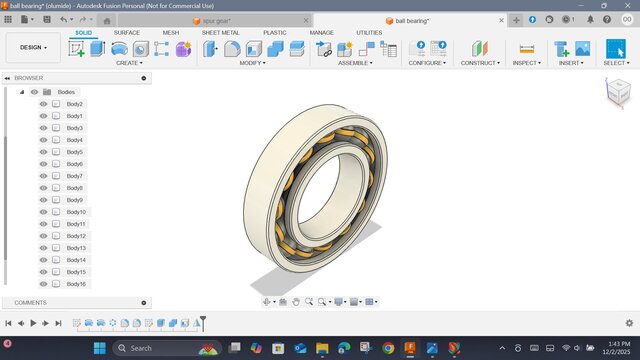Select the Pan hand tool
640x360 pixels.
click(296, 302)
